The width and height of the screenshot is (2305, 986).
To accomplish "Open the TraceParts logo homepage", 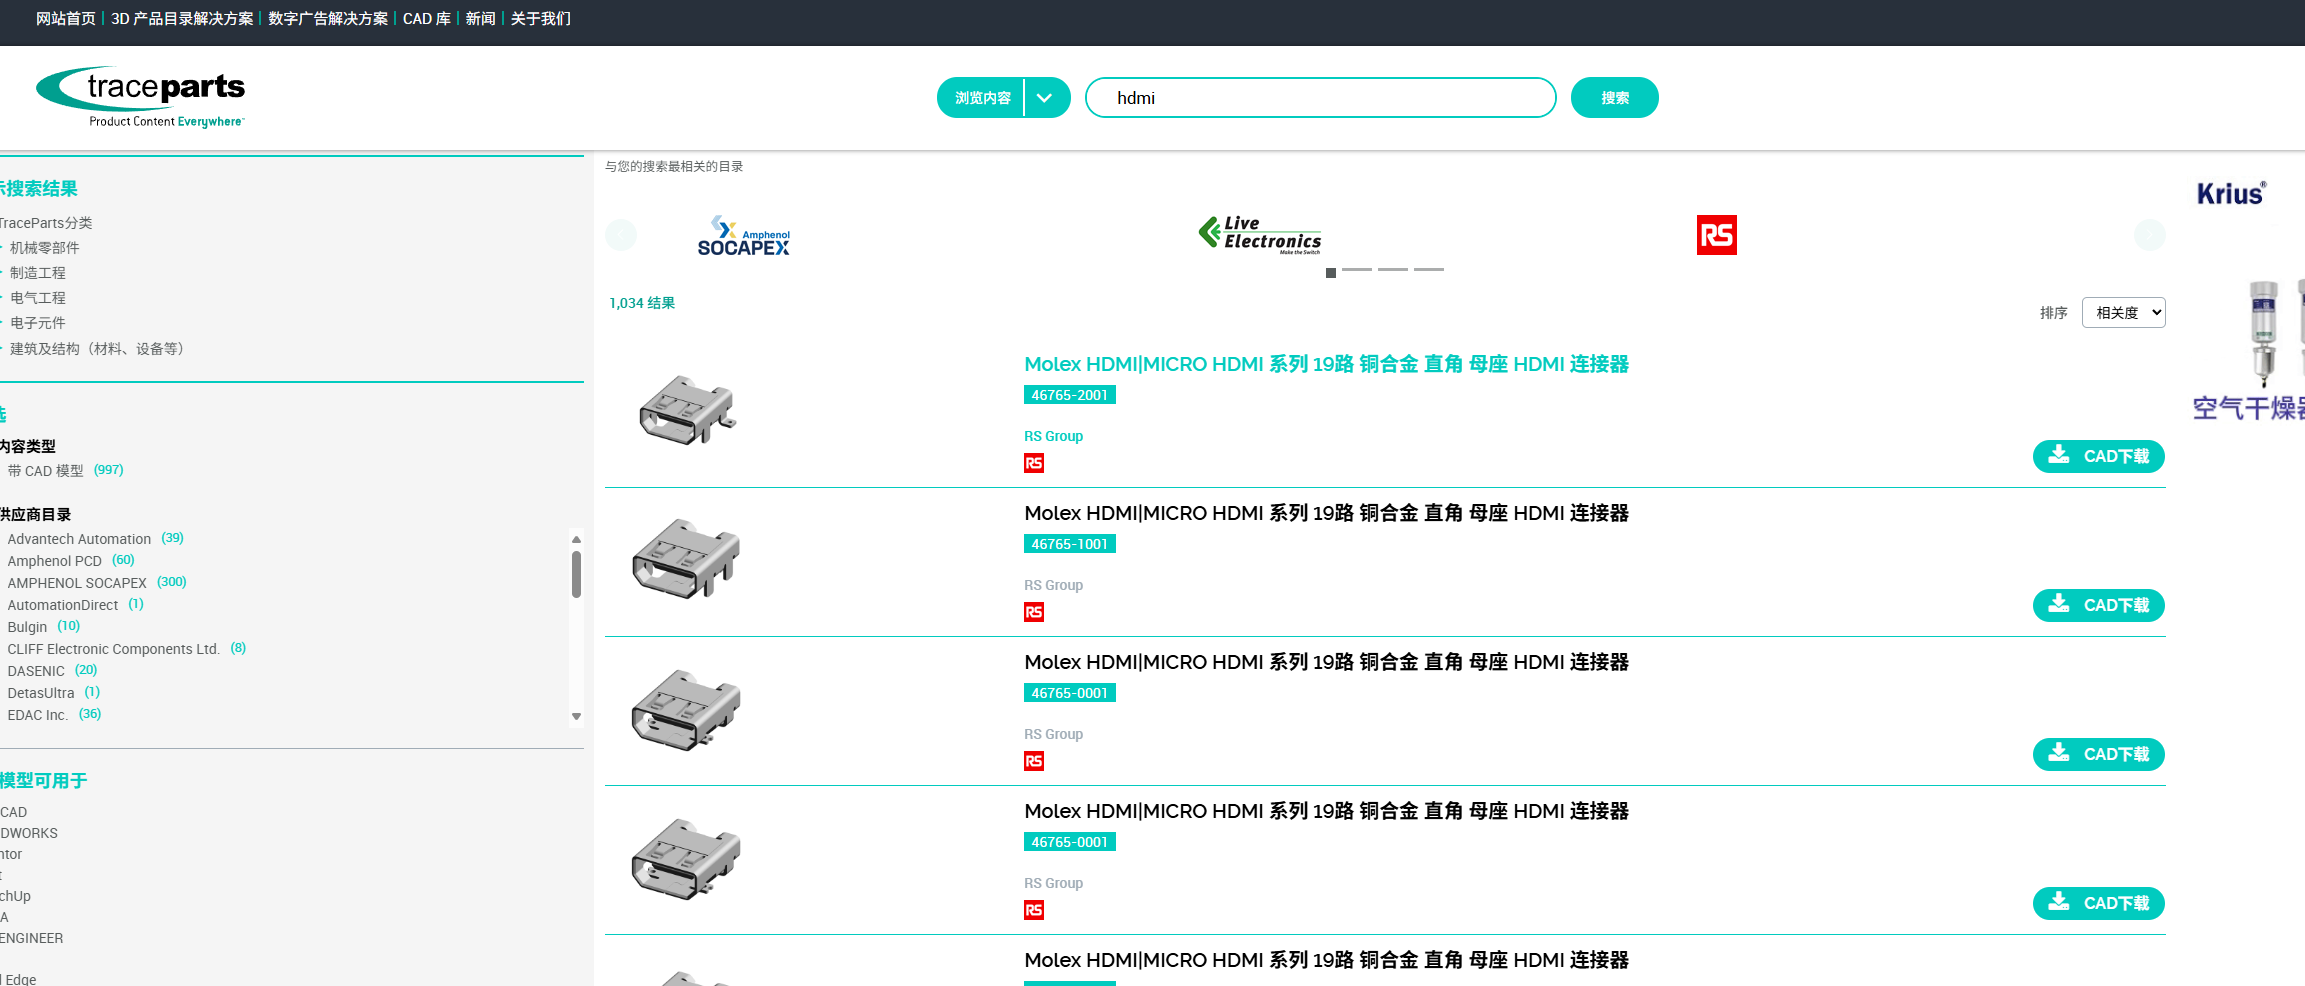I will (141, 97).
